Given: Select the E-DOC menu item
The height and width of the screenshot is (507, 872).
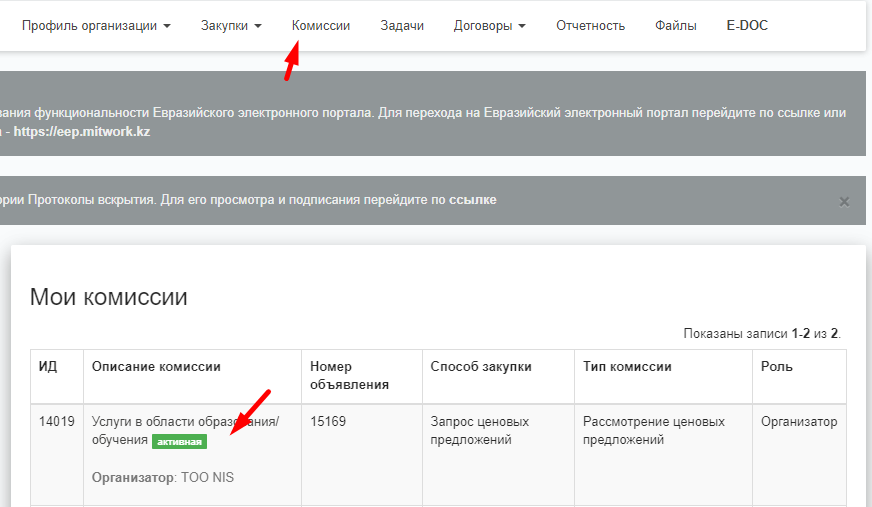Looking at the screenshot, I should pyautogui.click(x=747, y=26).
